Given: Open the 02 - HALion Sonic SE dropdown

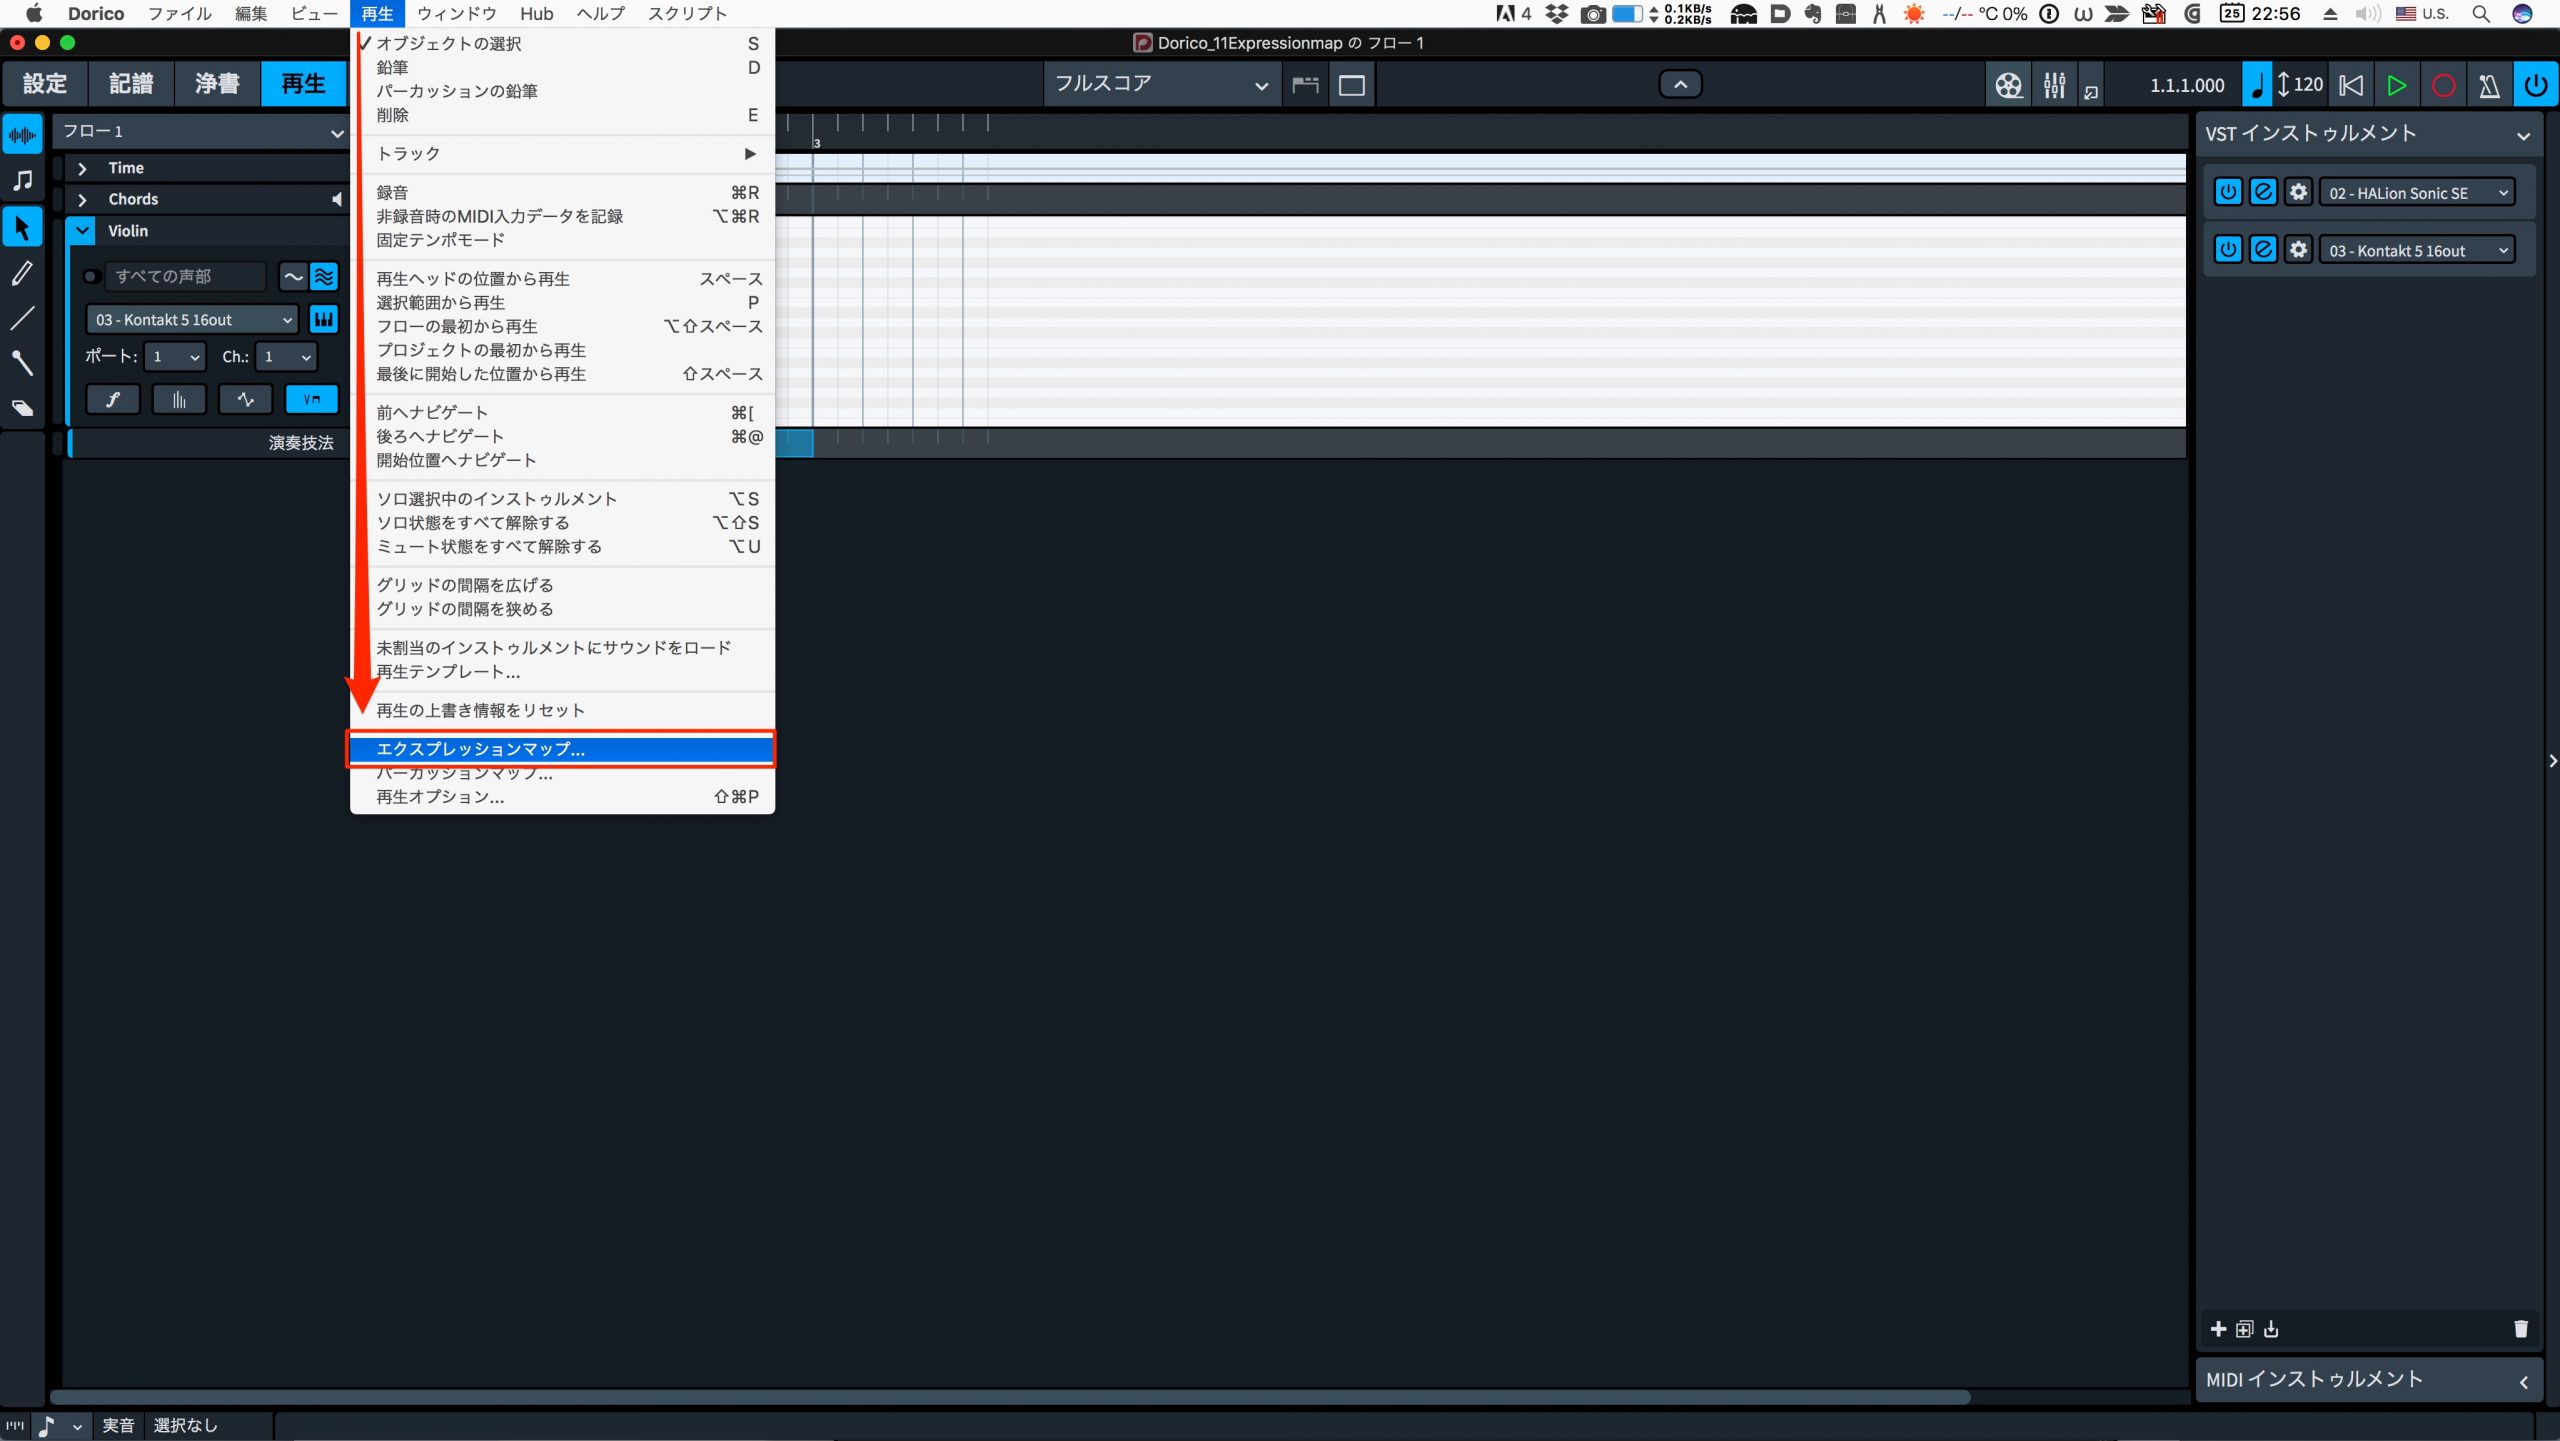Looking at the screenshot, I should coord(2418,192).
